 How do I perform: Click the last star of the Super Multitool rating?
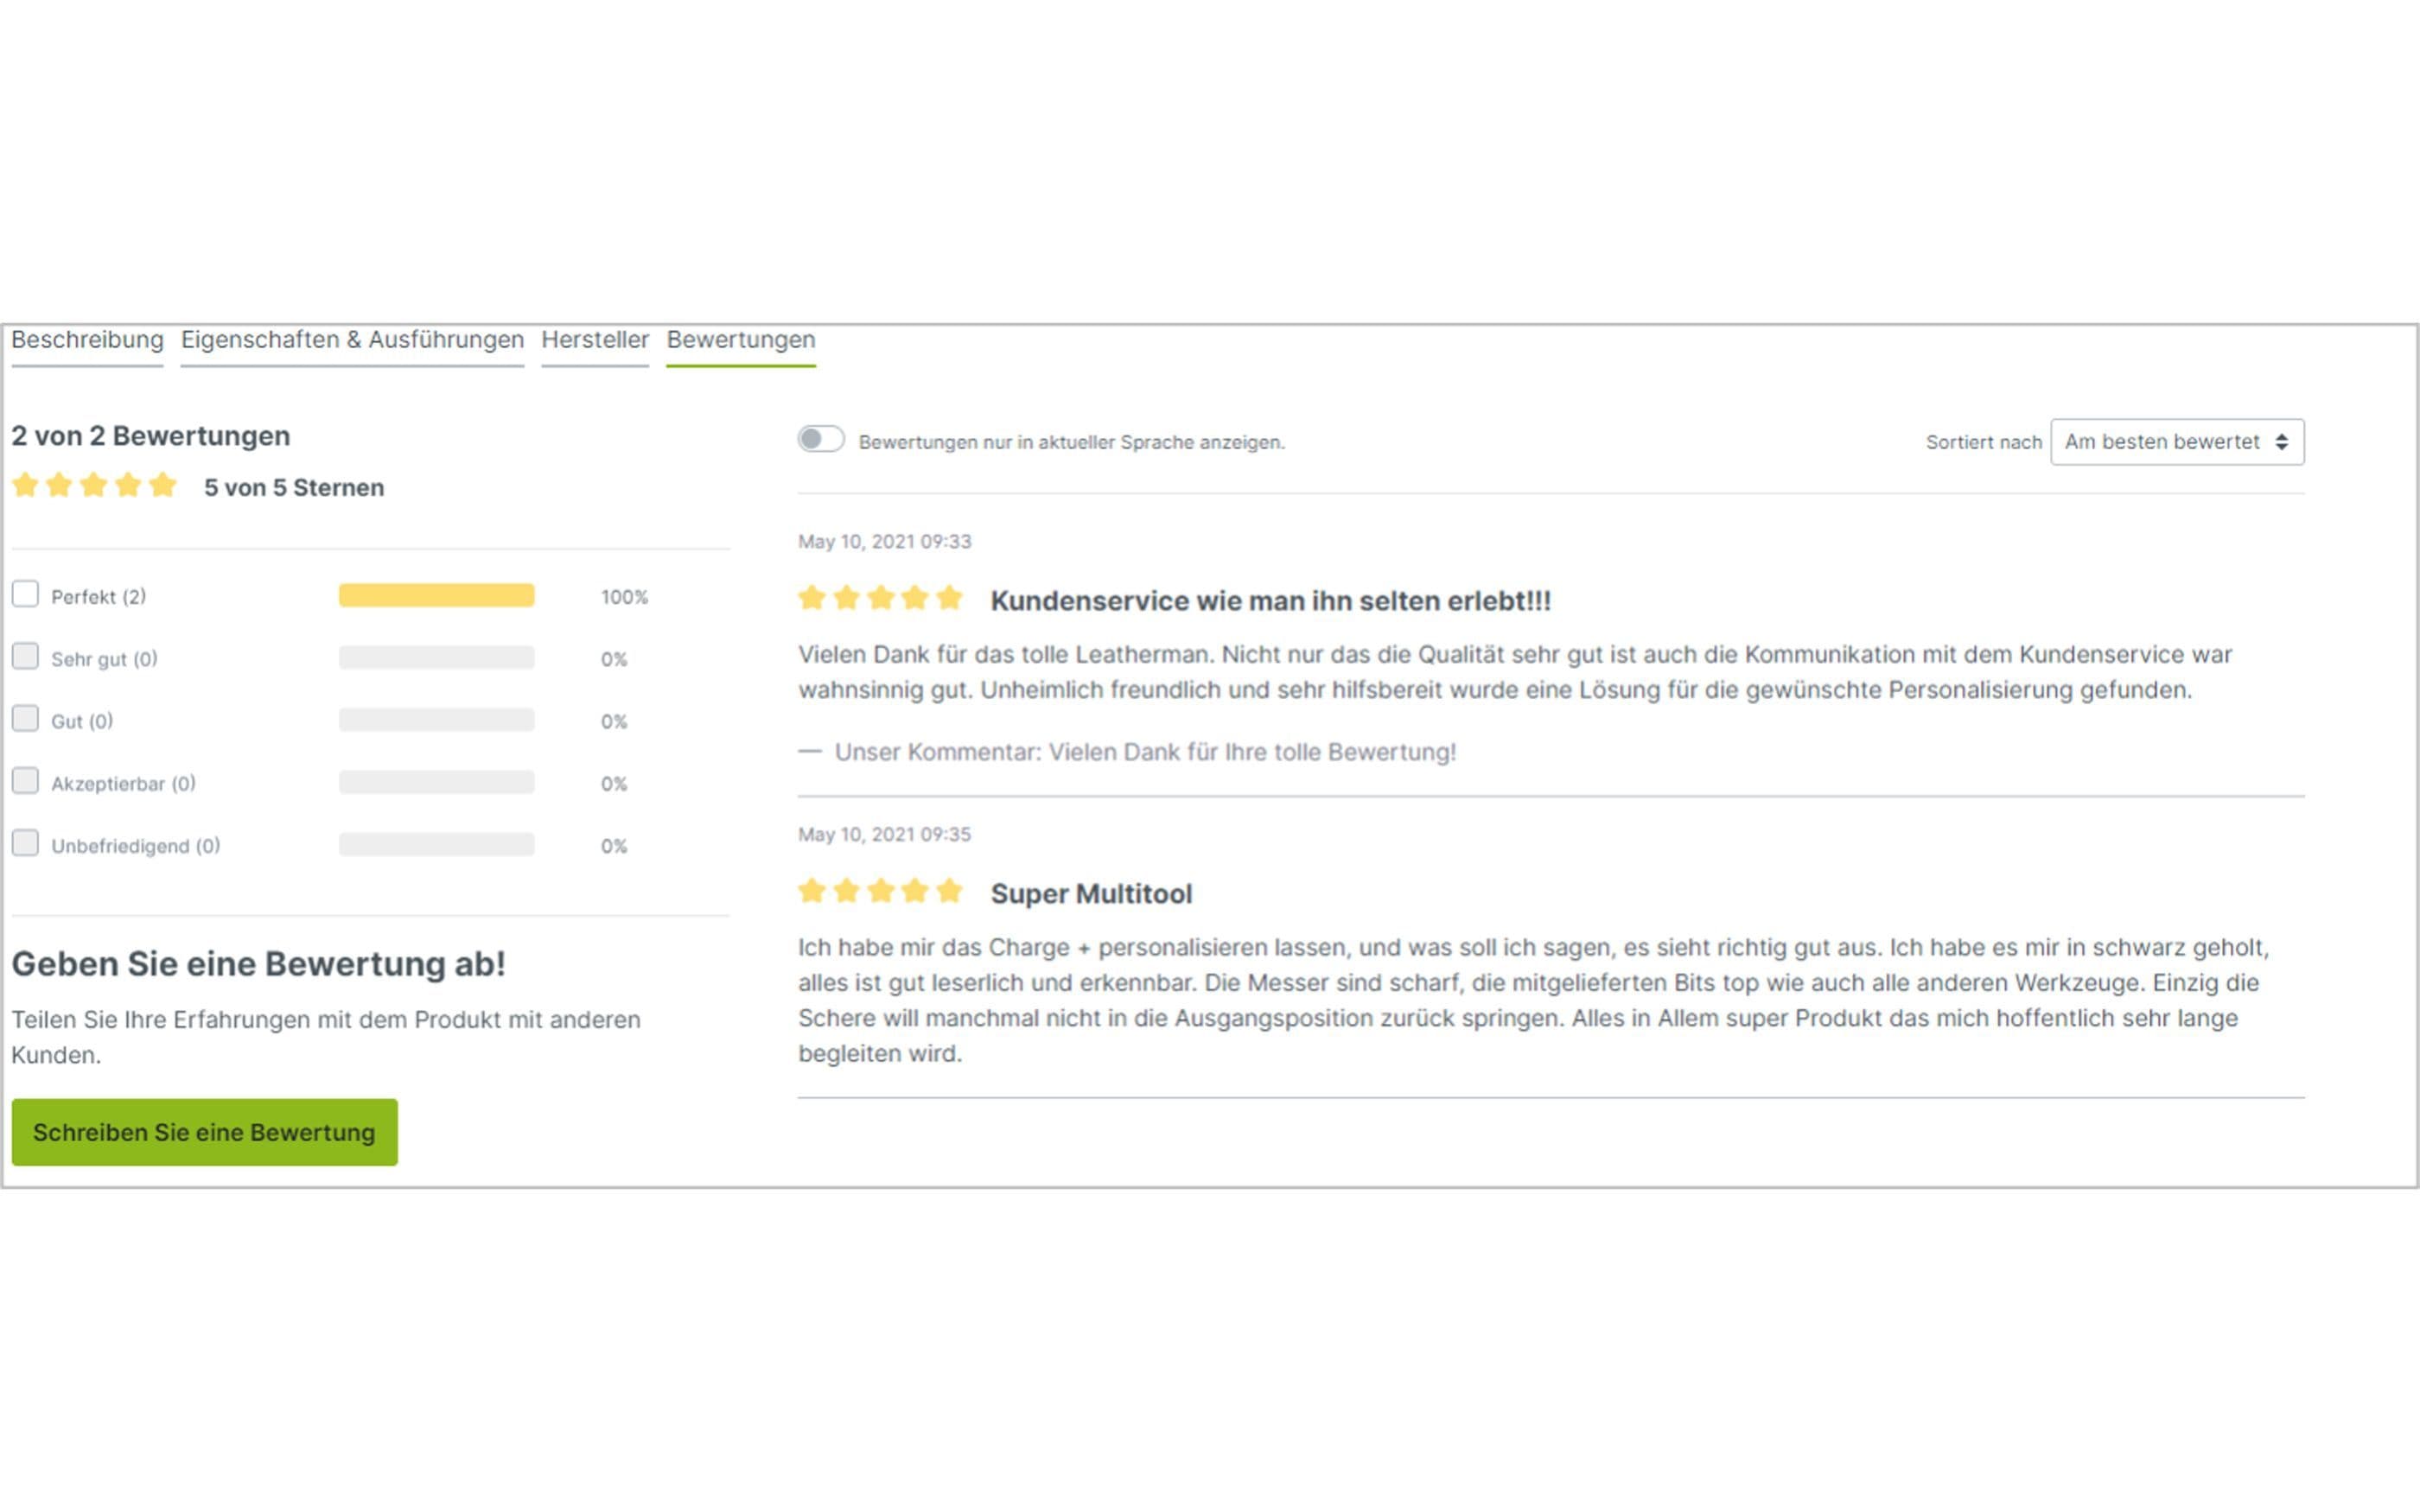949,890
